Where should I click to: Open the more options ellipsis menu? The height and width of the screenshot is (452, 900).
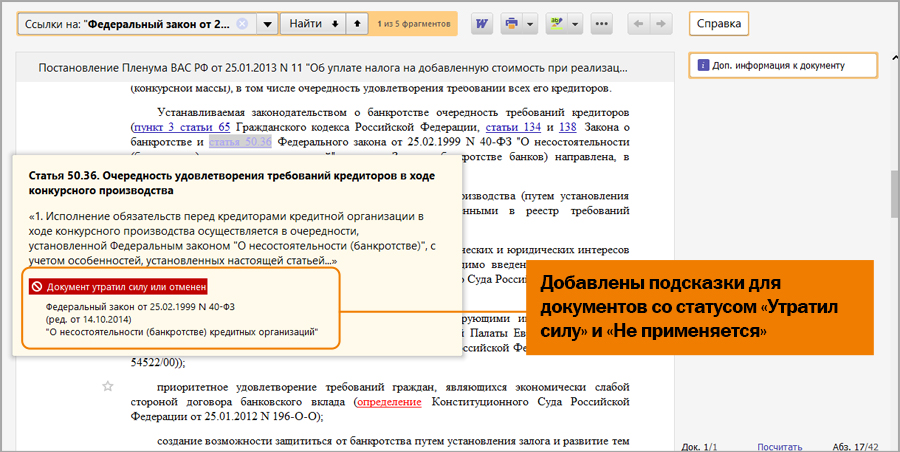(602, 23)
